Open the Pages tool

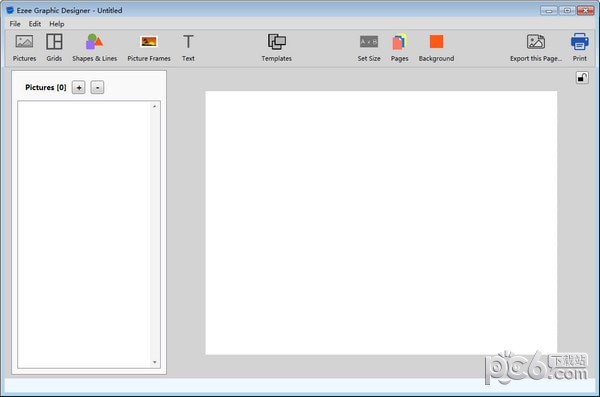(399, 47)
